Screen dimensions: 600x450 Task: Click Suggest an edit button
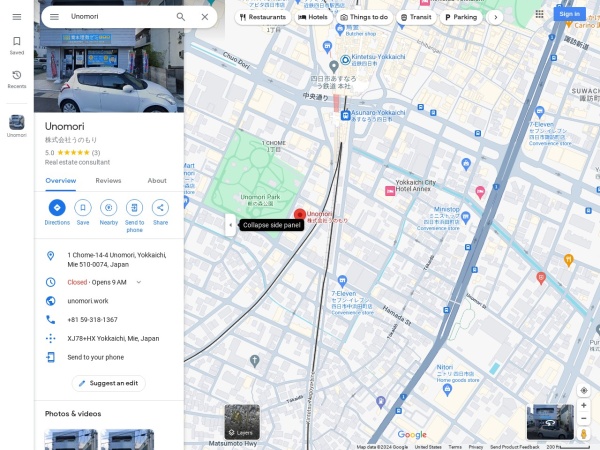tap(109, 383)
